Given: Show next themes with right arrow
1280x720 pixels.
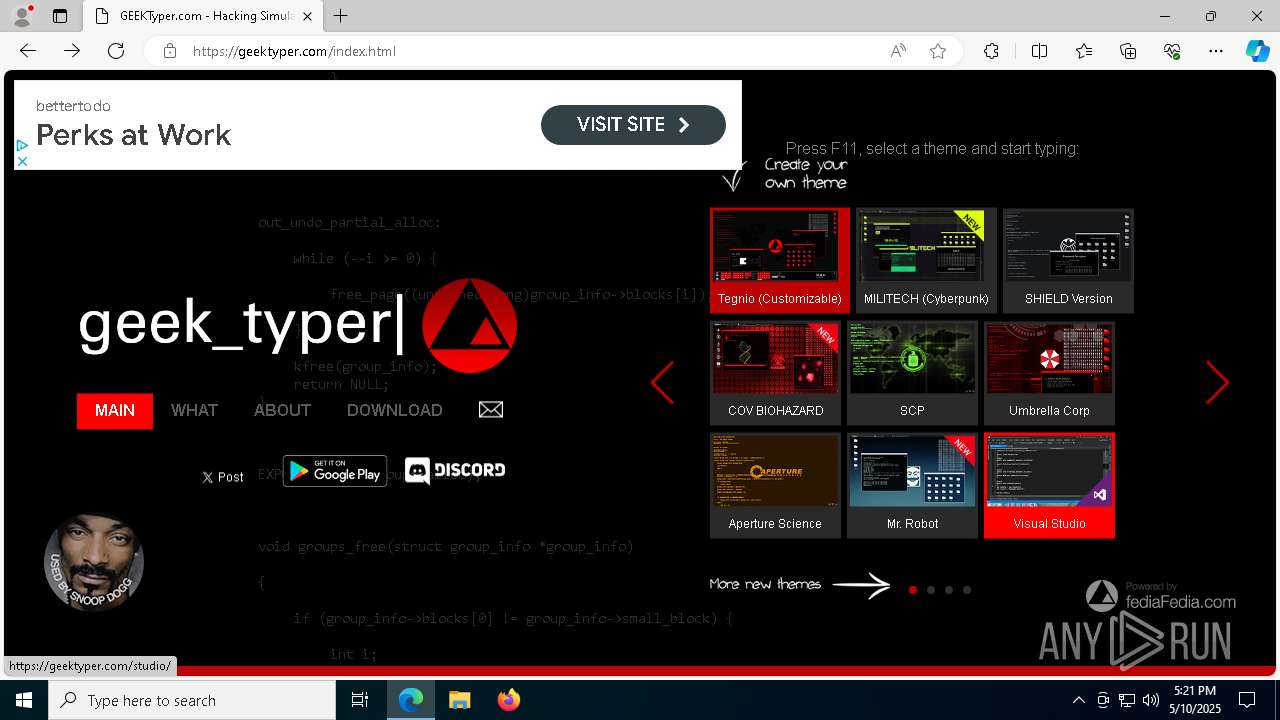Looking at the screenshot, I should click(x=1217, y=382).
